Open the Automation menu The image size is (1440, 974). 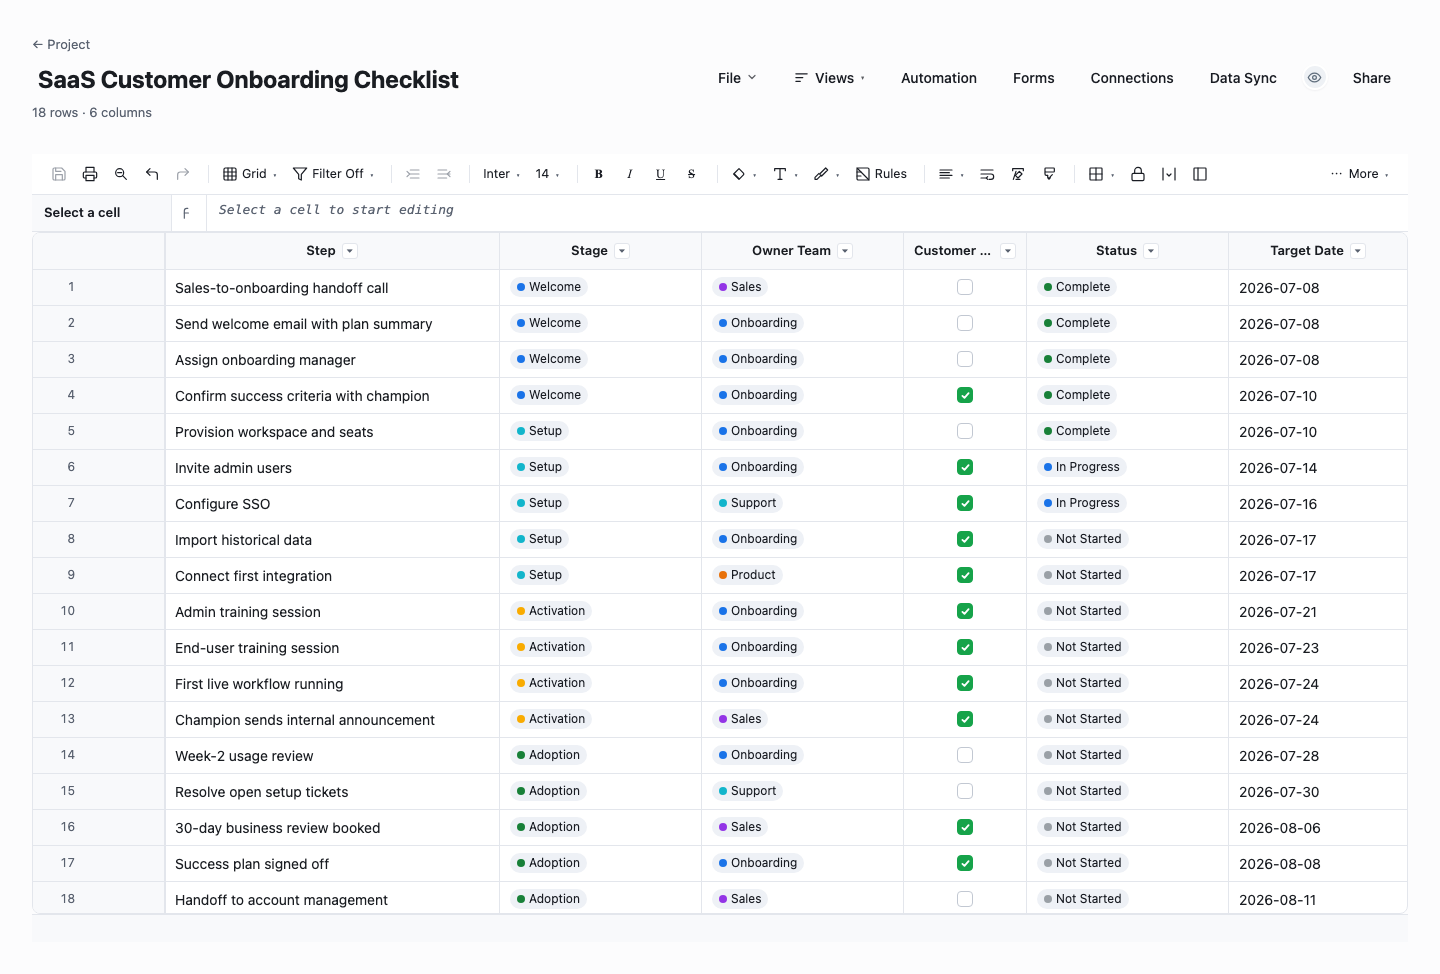point(939,78)
